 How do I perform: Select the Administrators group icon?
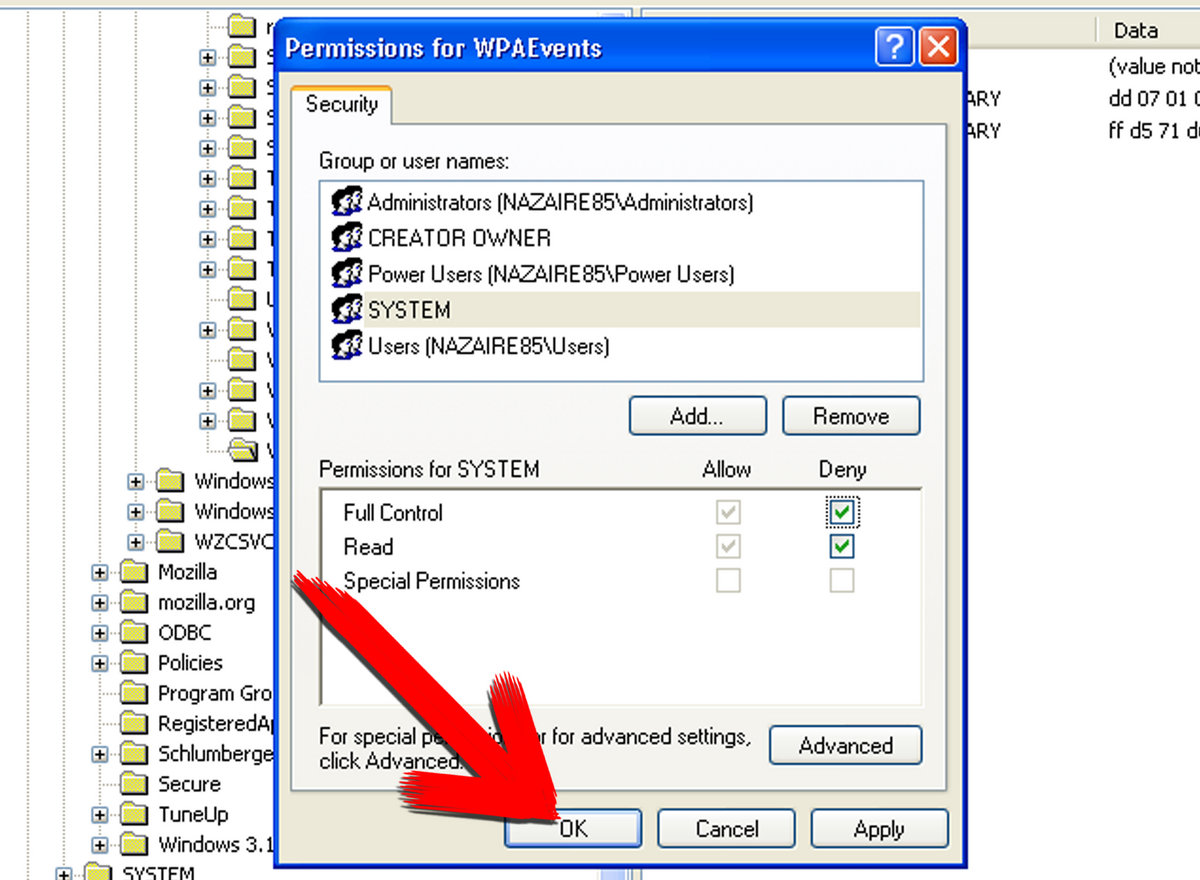pyautogui.click(x=345, y=202)
